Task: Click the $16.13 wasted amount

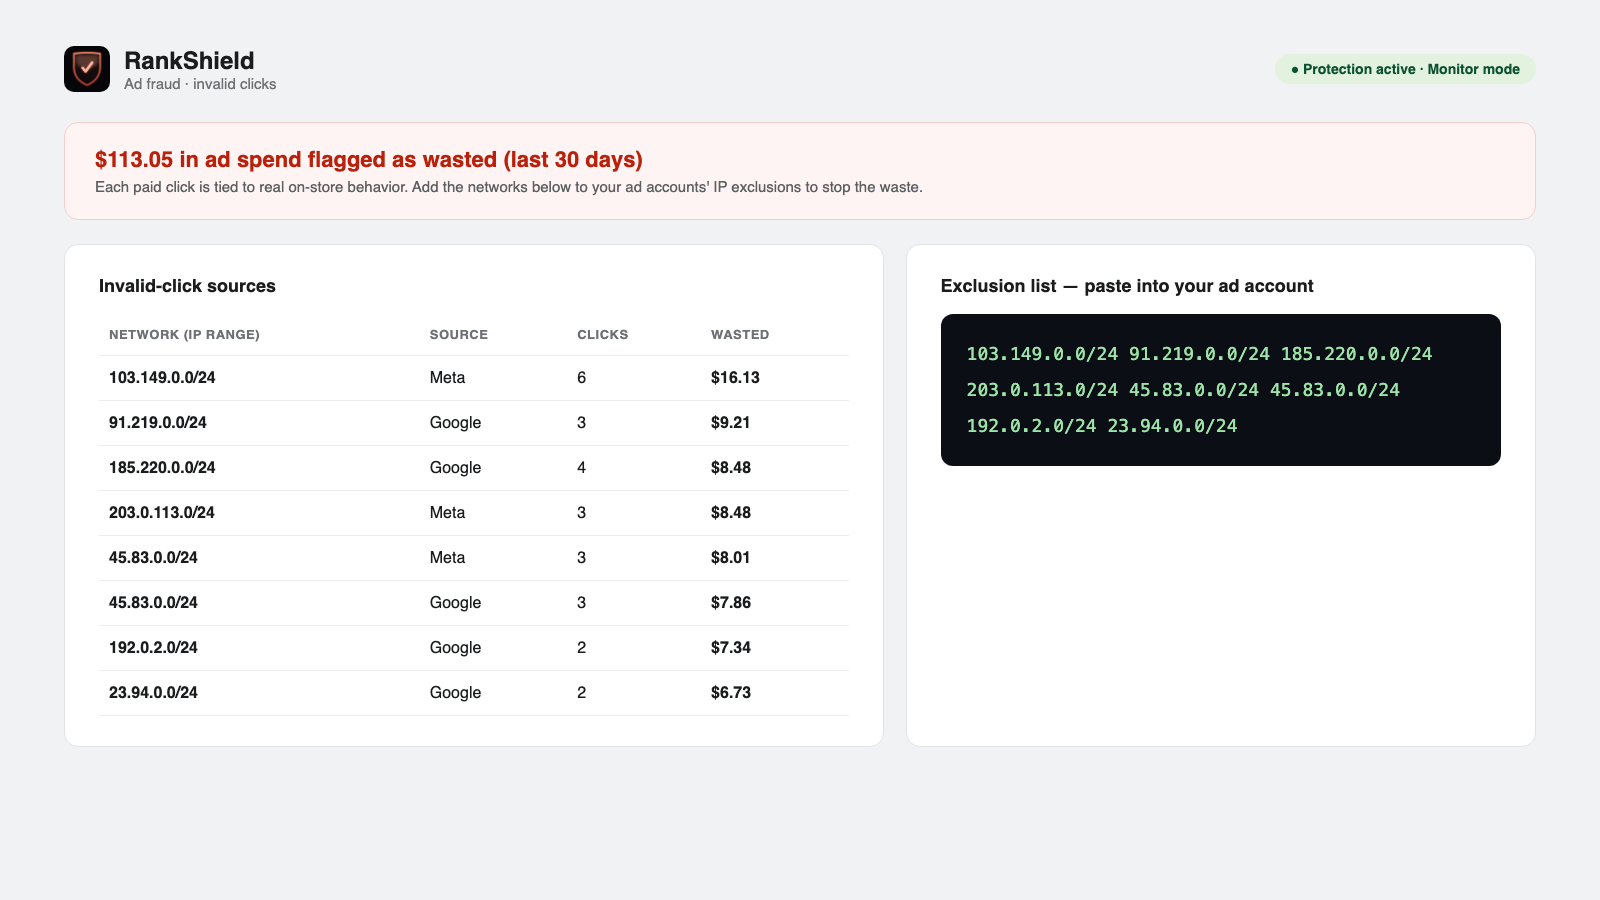Action: pos(735,378)
